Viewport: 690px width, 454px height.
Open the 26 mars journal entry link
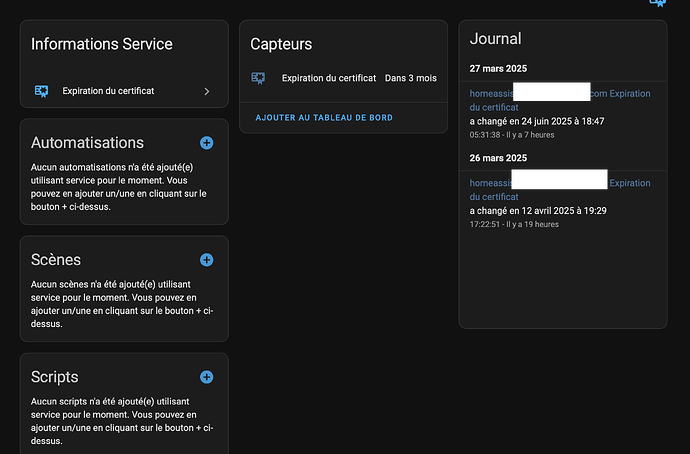[x=560, y=190]
